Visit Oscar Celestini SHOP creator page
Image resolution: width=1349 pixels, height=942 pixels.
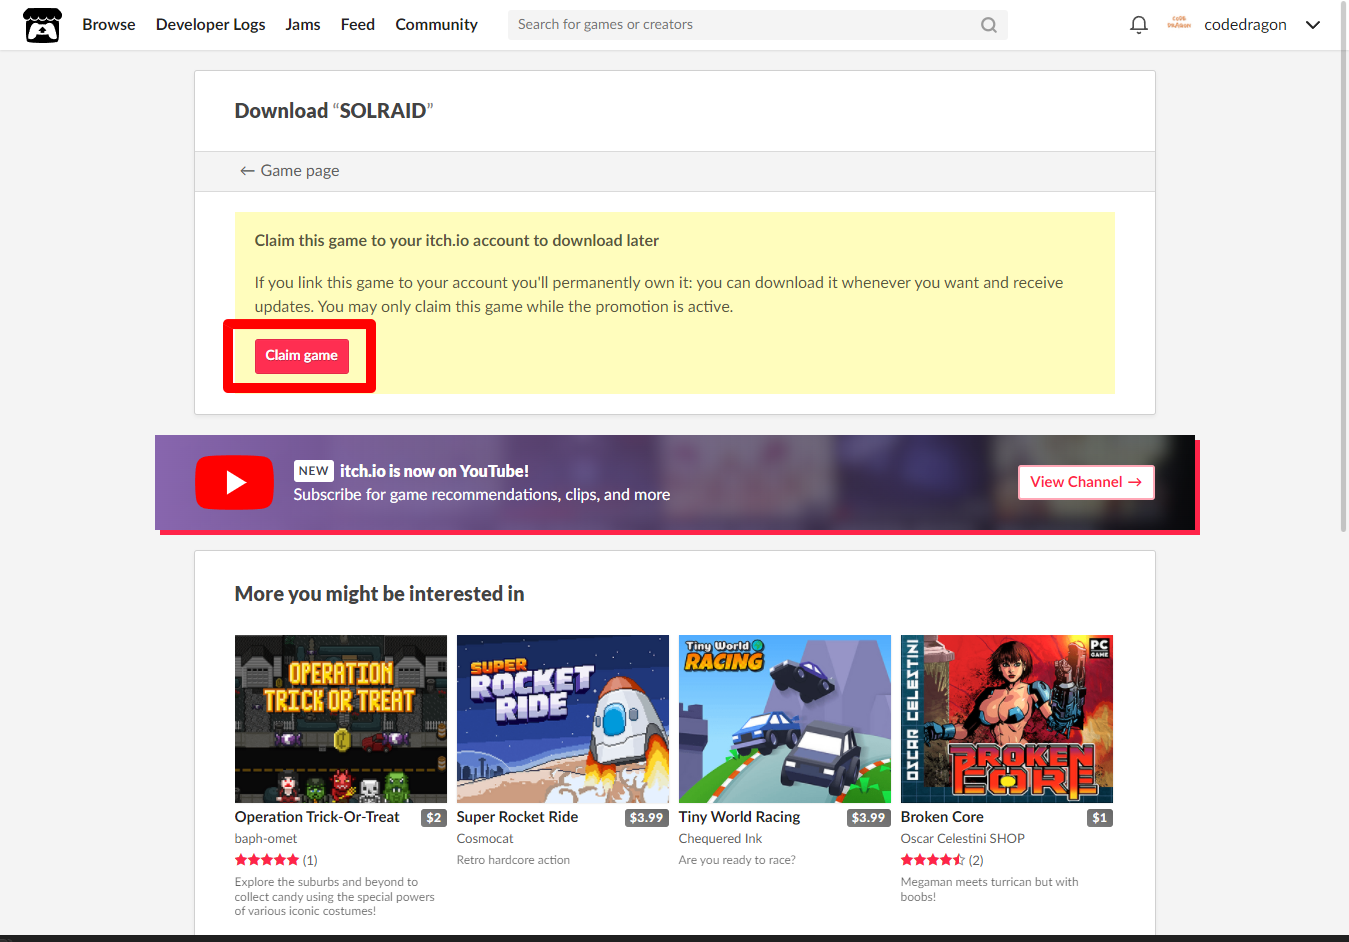pos(963,839)
